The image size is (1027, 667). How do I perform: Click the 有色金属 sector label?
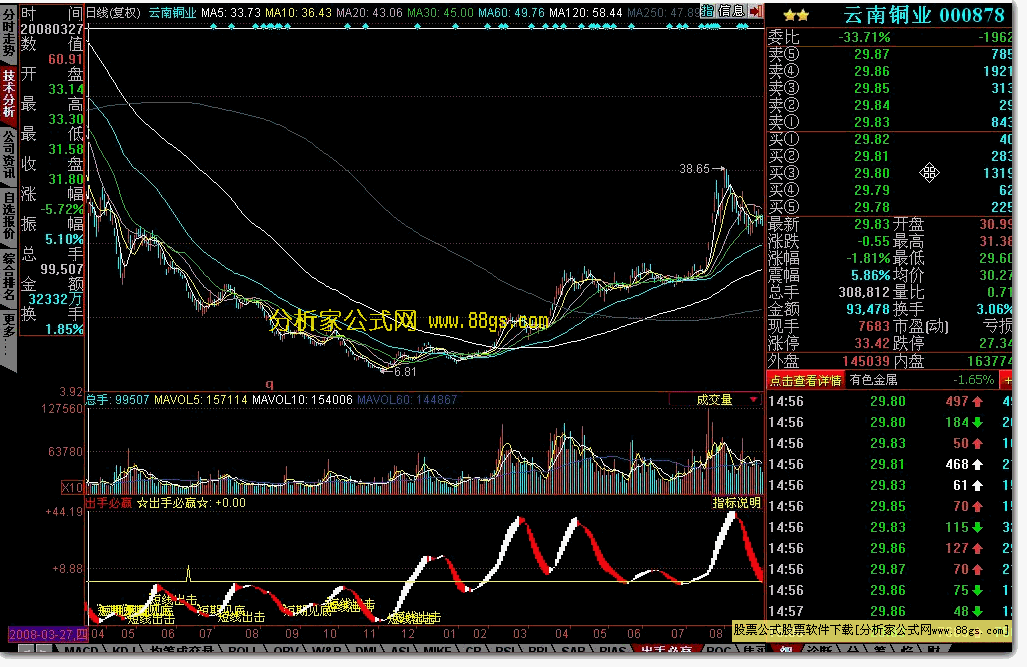[x=874, y=380]
